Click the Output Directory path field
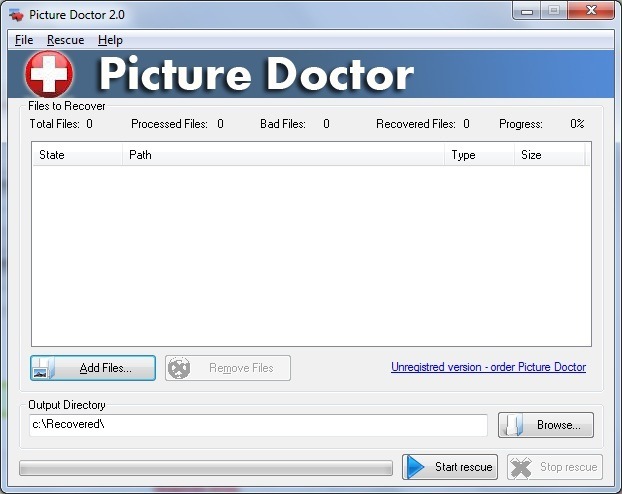The height and width of the screenshot is (494, 622). [x=258, y=425]
